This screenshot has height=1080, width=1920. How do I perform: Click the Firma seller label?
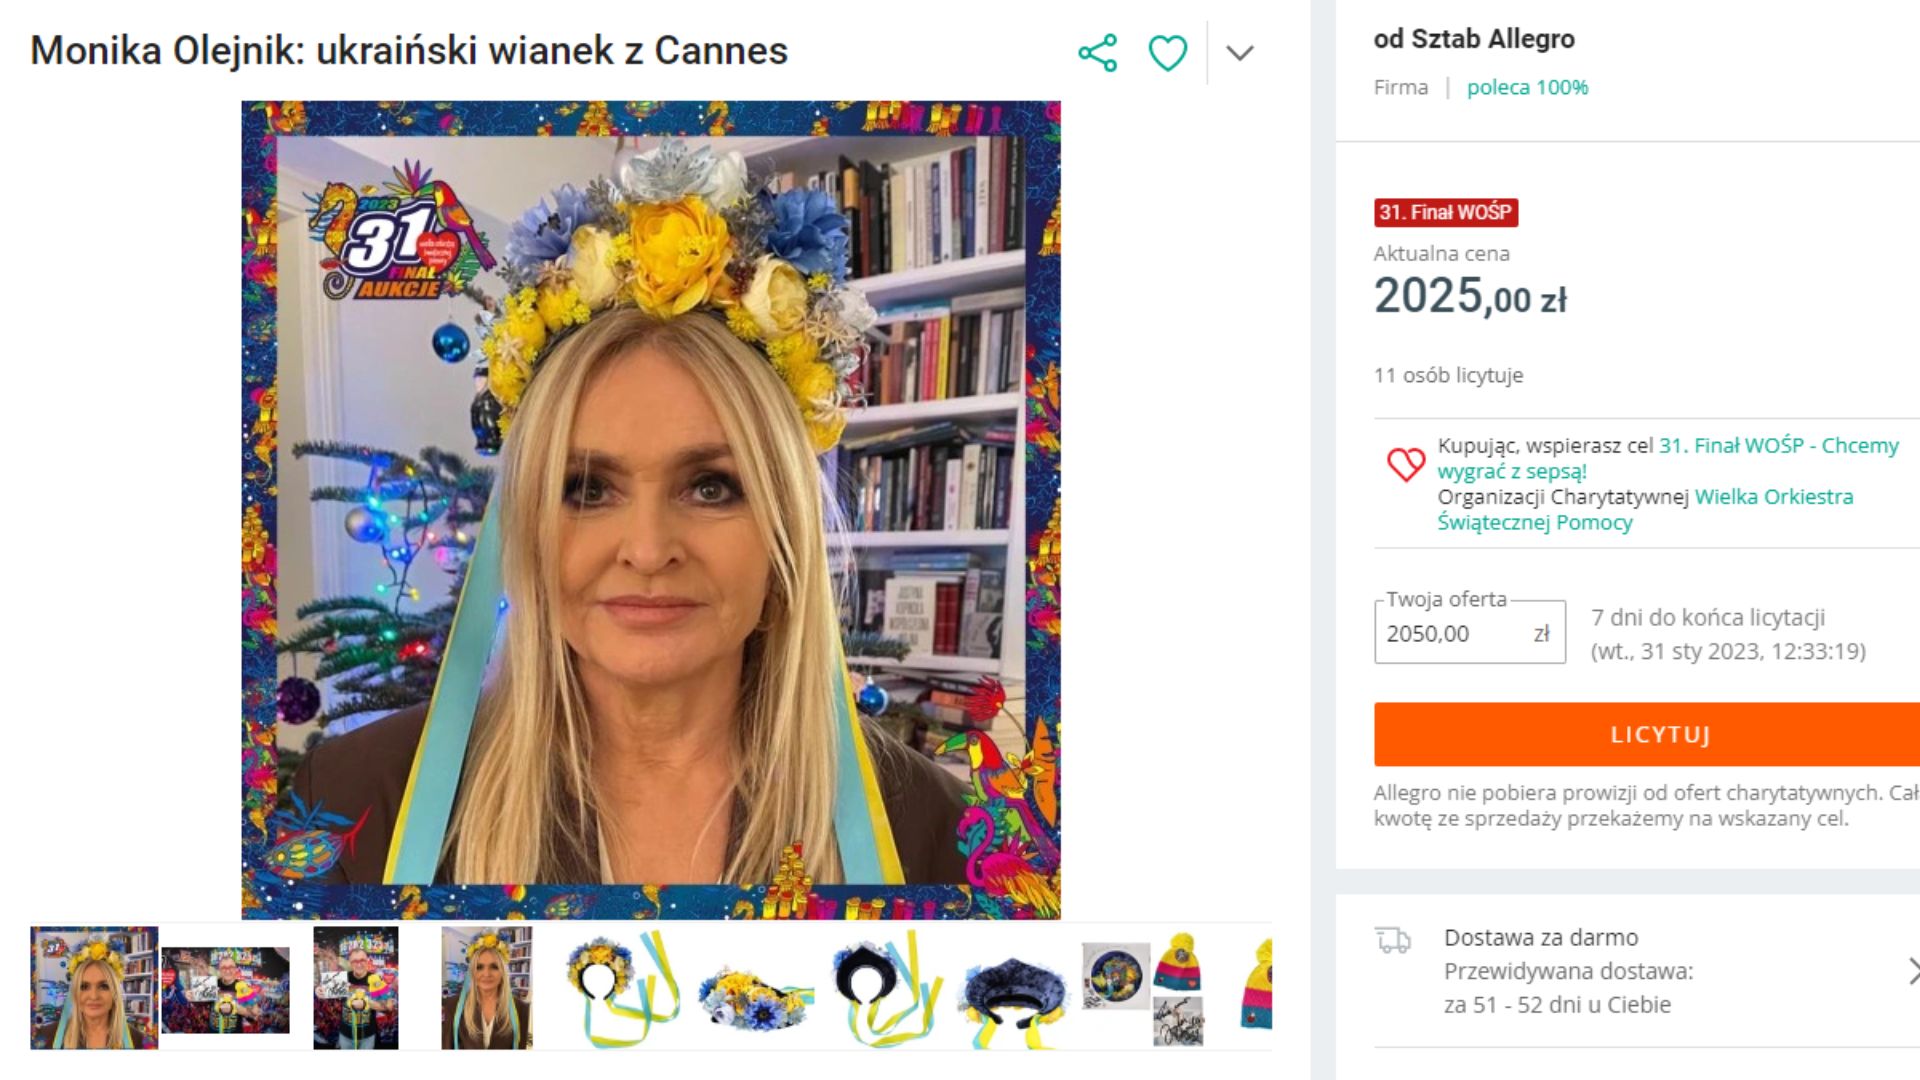pyautogui.click(x=1401, y=88)
